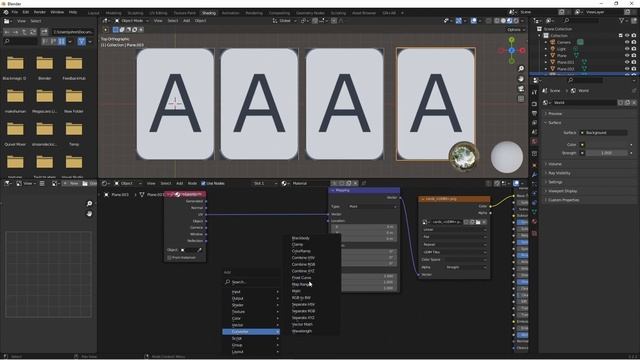Click the viewport zoom magnifier icon
Screen dimensions: 640x360
click(521, 69)
